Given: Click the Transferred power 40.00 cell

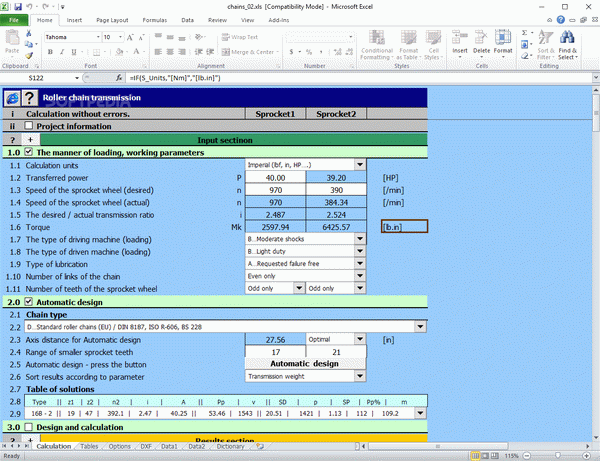Looking at the screenshot, I should pyautogui.click(x=276, y=178).
